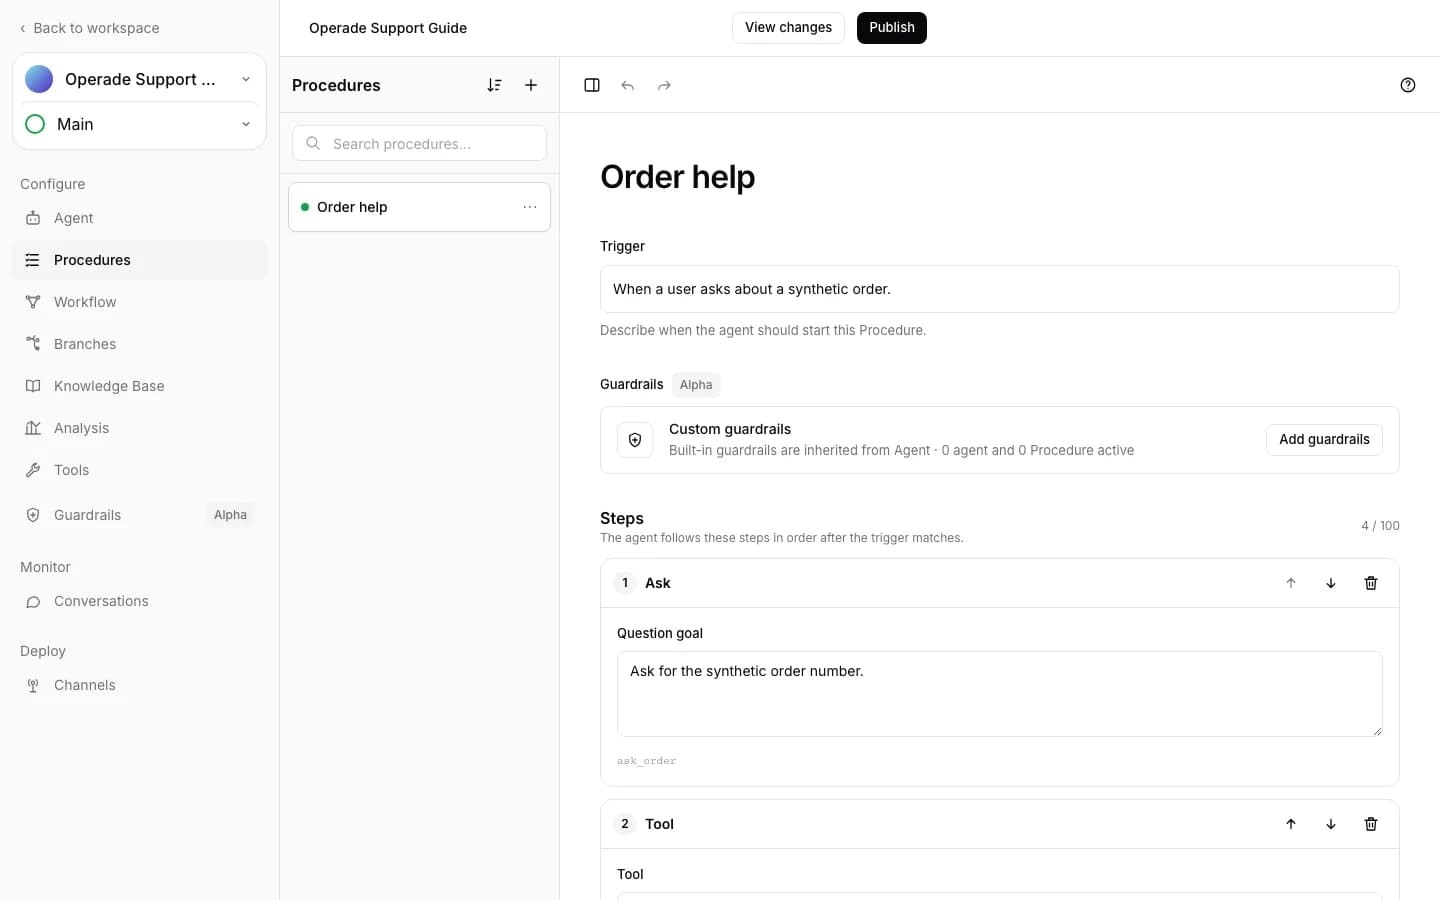Image resolution: width=1440 pixels, height=900 pixels.
Task: Undo the last change
Action: pyautogui.click(x=628, y=85)
